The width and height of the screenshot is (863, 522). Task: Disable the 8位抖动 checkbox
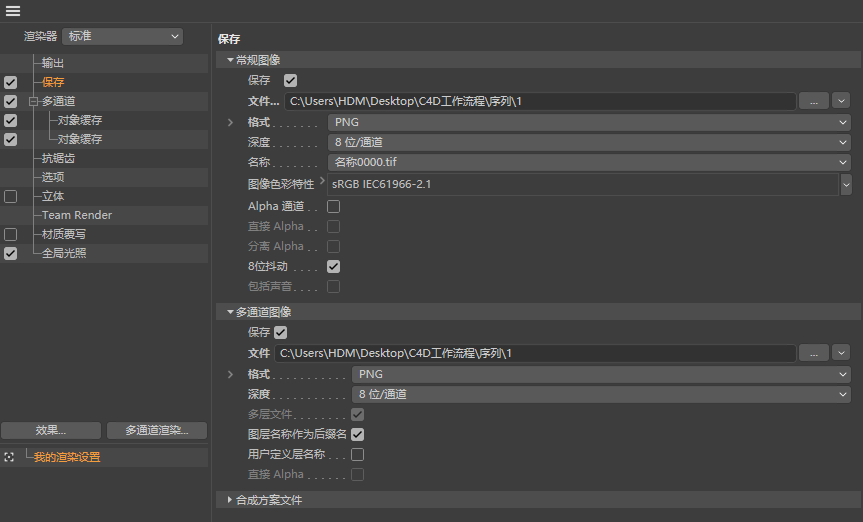[x=334, y=267]
